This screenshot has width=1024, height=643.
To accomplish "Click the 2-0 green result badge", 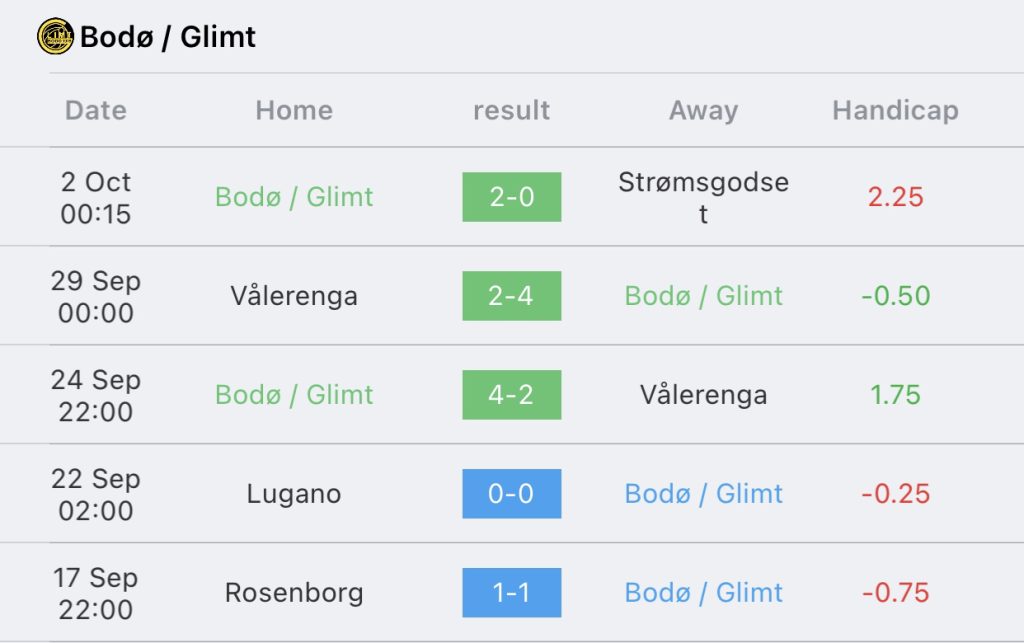I will pos(512,197).
